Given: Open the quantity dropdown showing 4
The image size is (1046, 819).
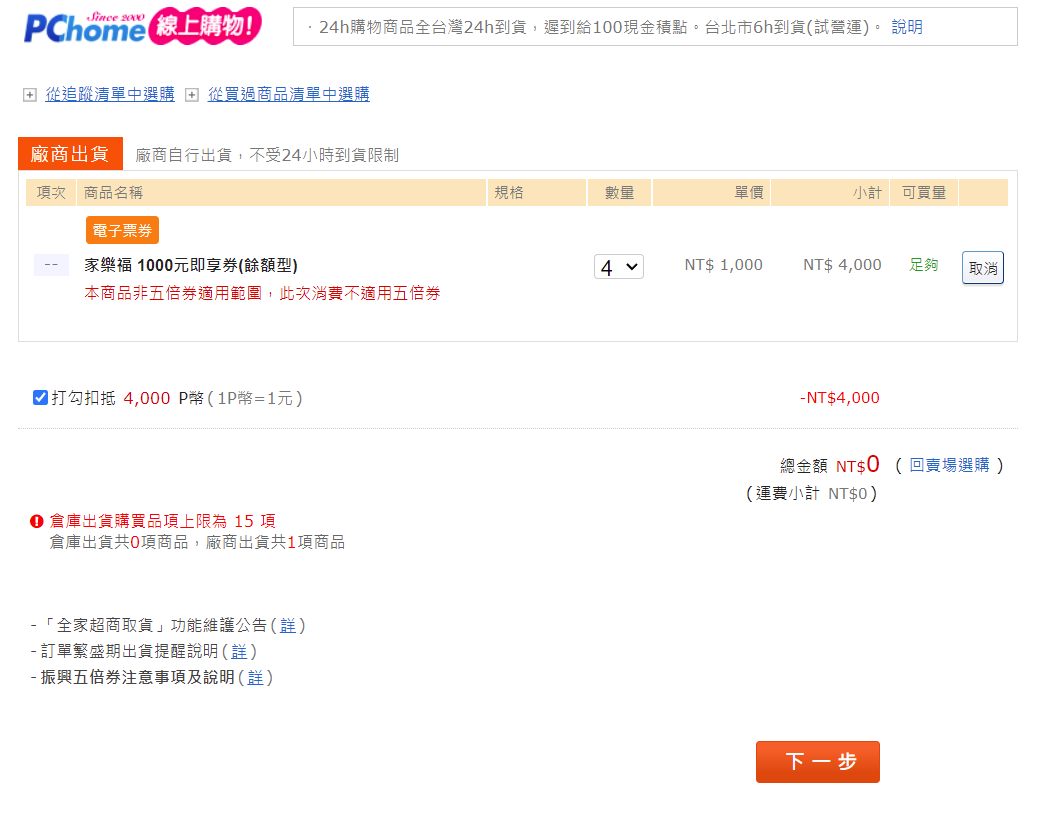Looking at the screenshot, I should coord(618,267).
